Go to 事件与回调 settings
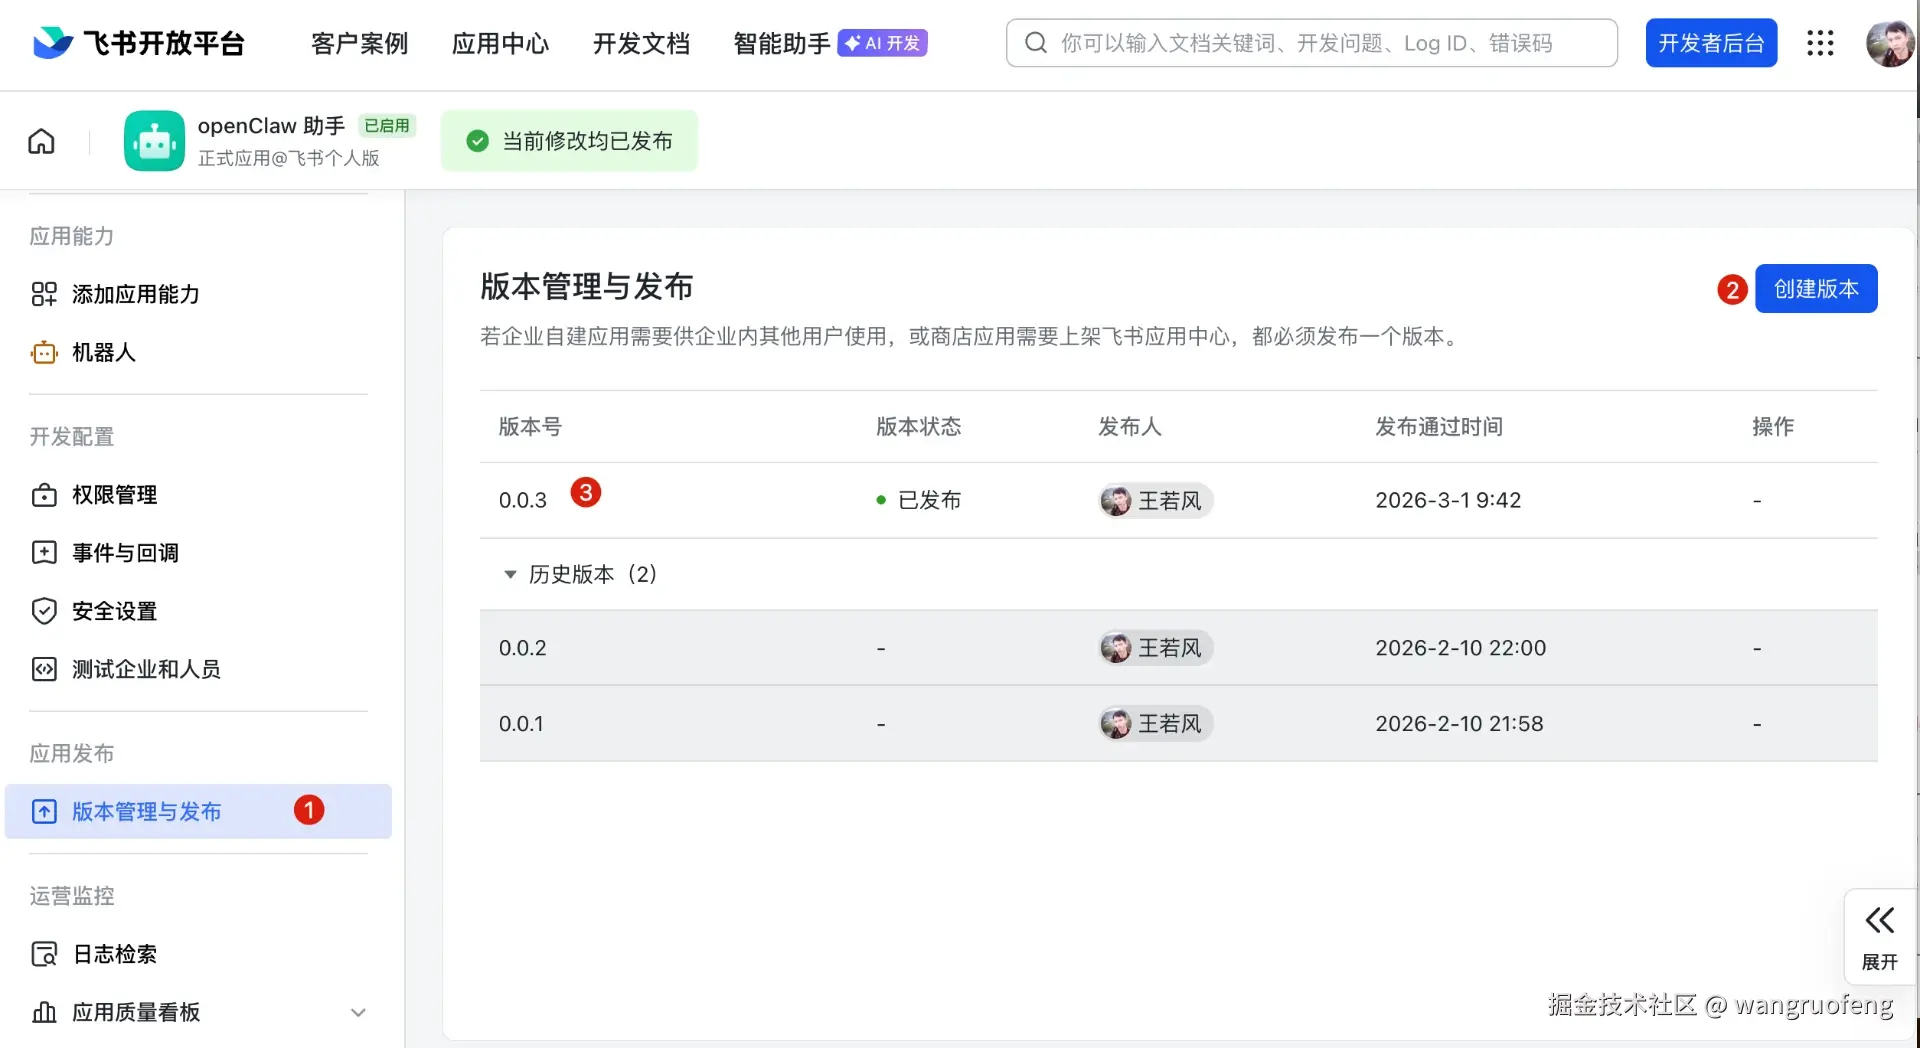 pos(125,553)
